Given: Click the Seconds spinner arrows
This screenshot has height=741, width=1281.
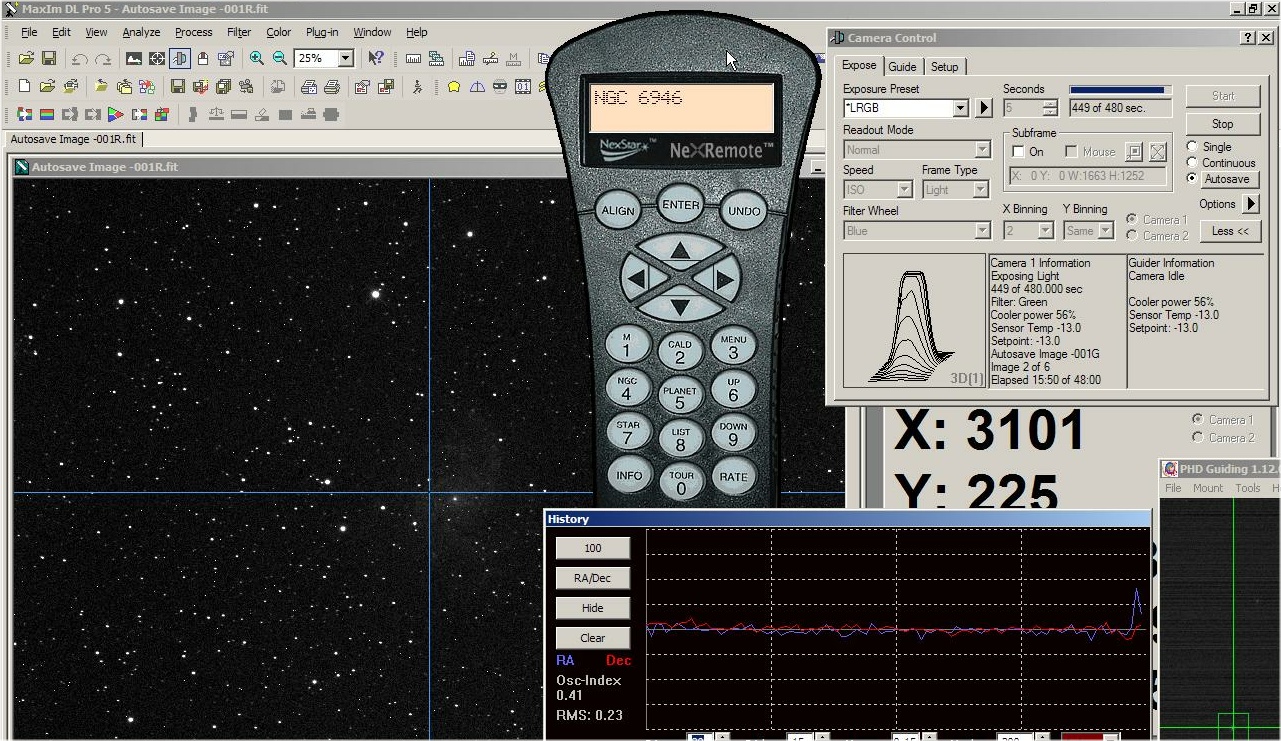Looking at the screenshot, I should click(x=1049, y=108).
